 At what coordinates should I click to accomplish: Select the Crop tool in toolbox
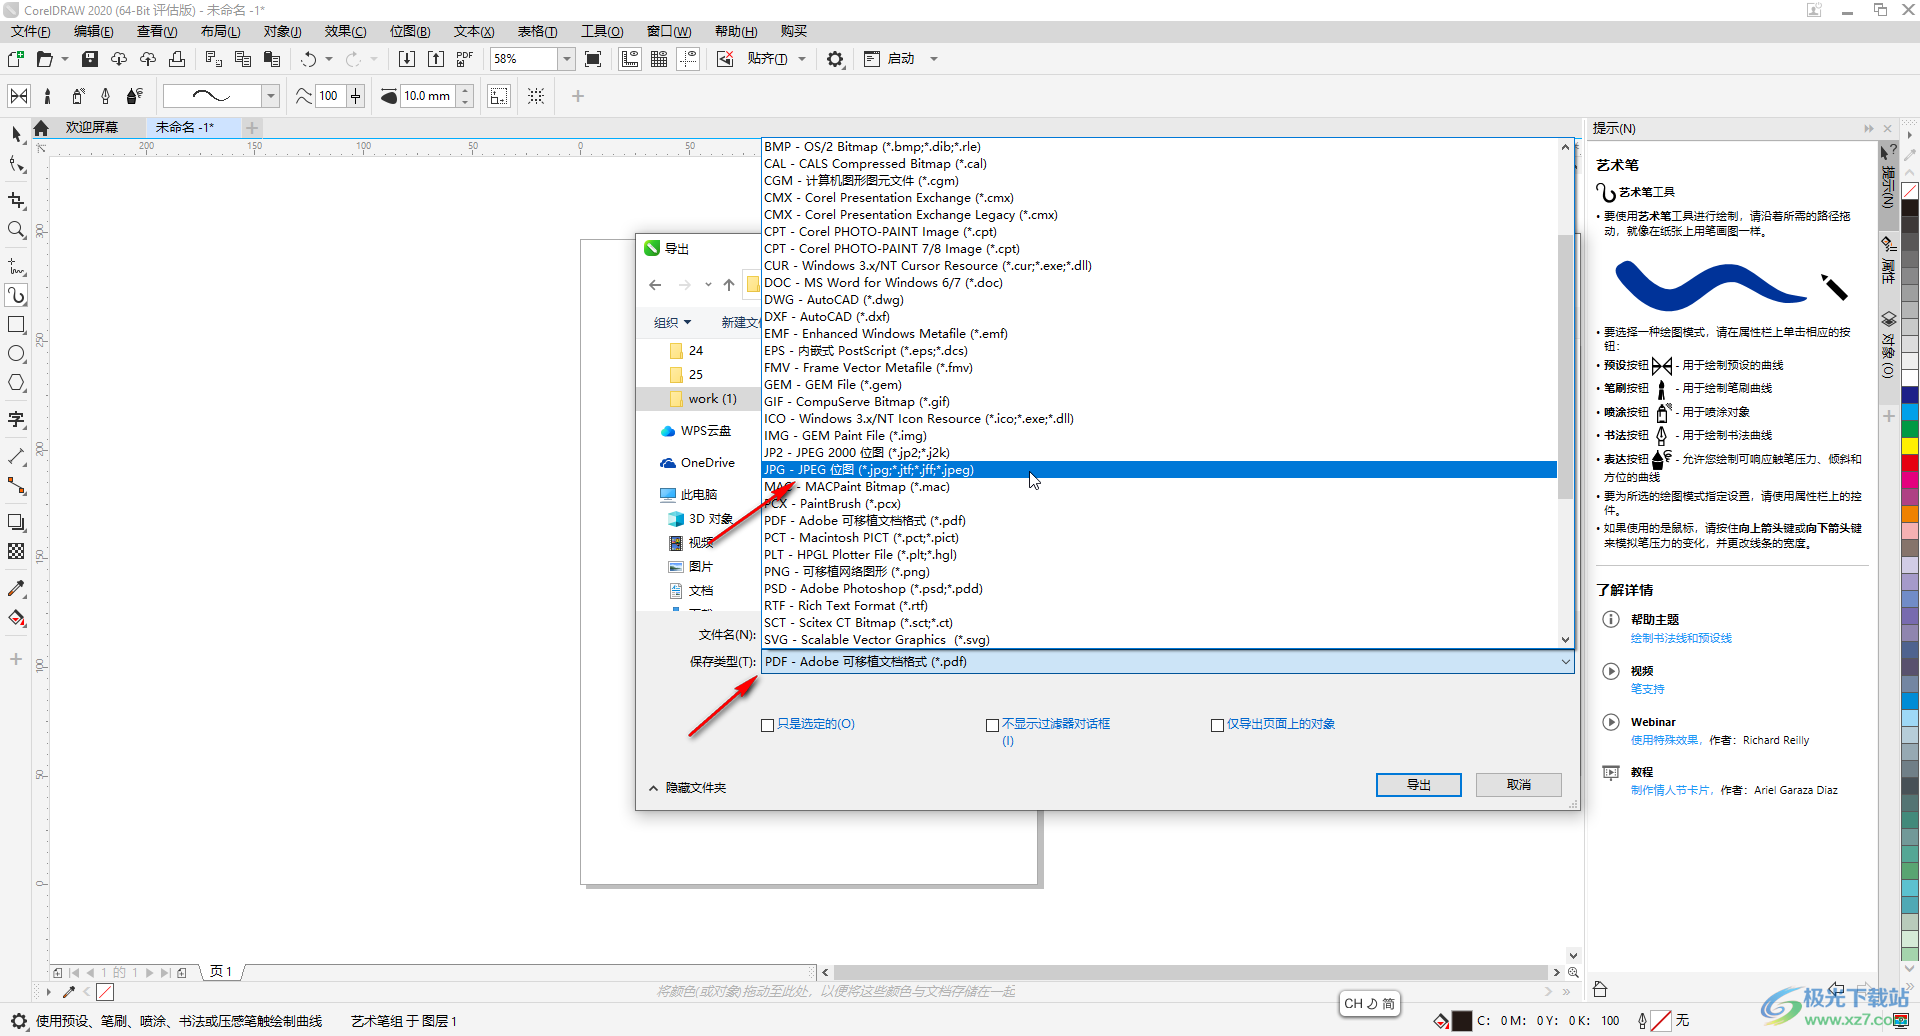pyautogui.click(x=16, y=201)
